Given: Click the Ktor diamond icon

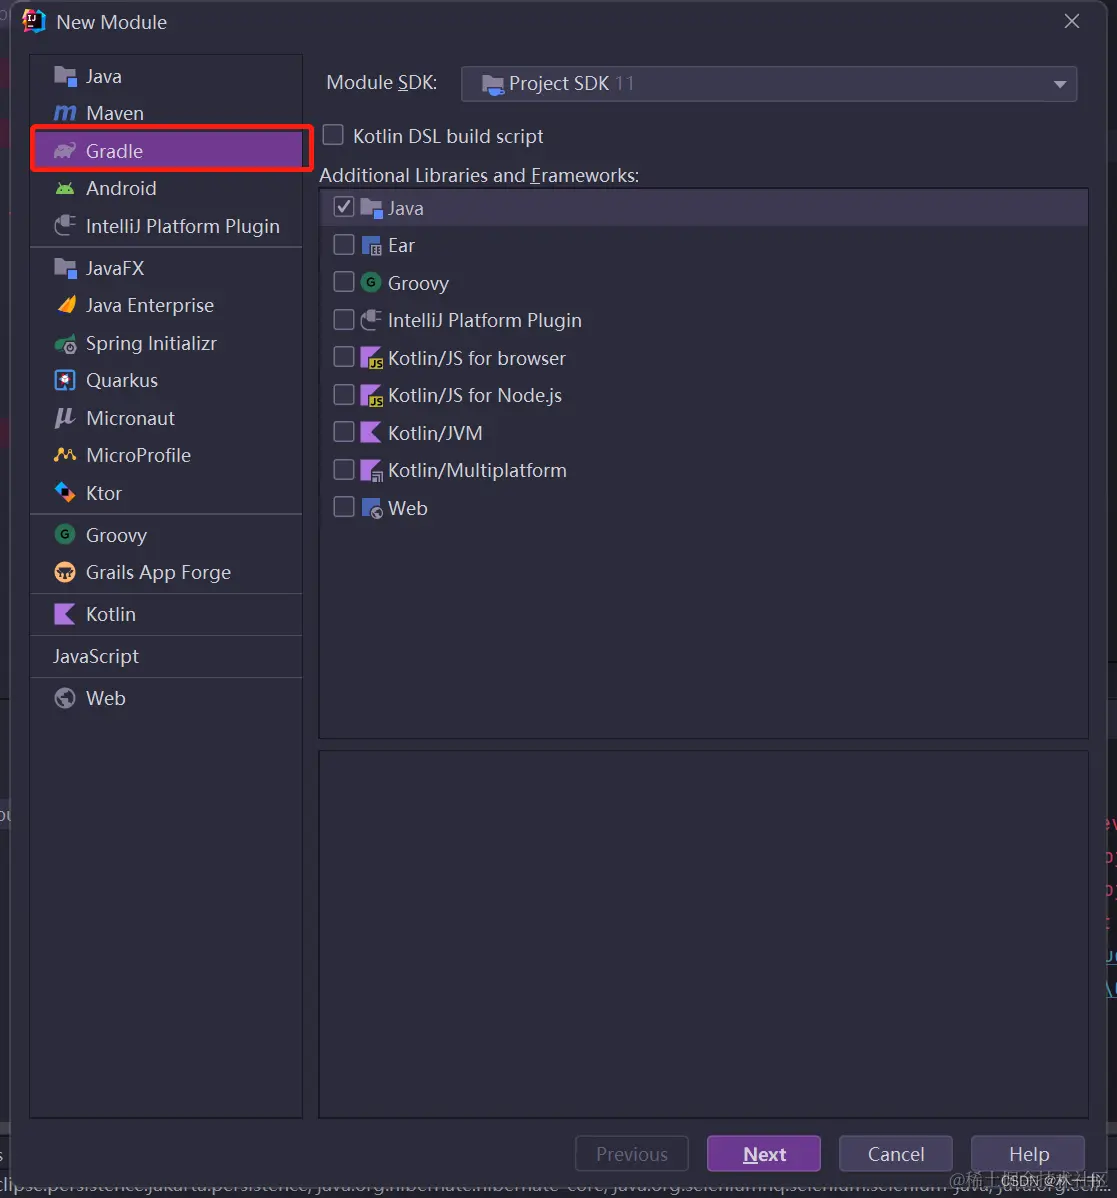Looking at the screenshot, I should tap(66, 493).
